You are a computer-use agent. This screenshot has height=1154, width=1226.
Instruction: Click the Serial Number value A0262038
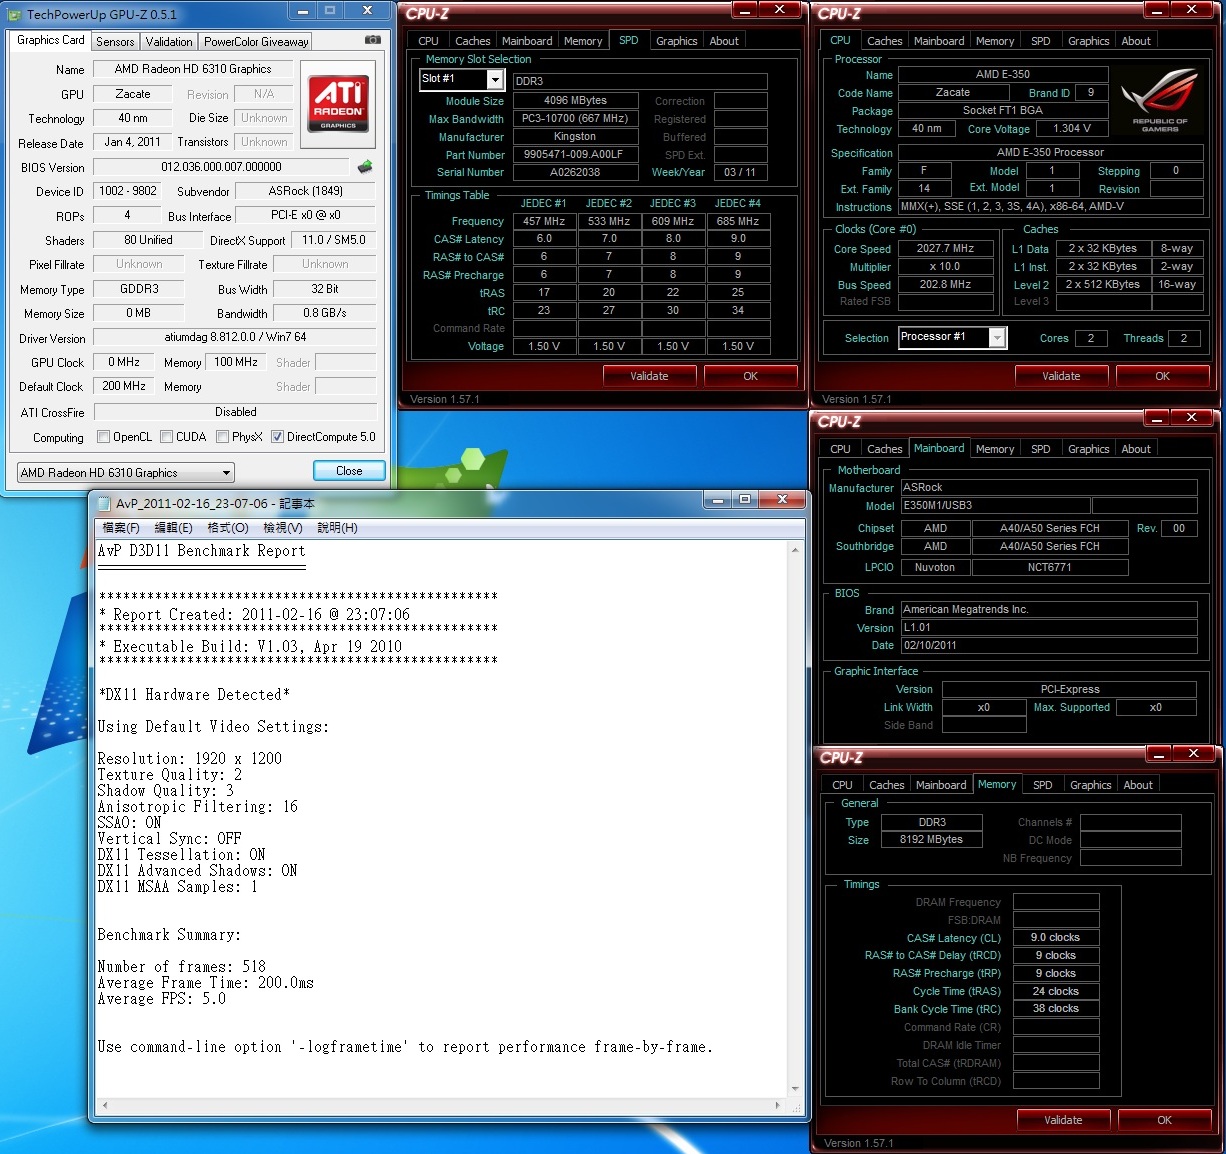click(x=574, y=172)
